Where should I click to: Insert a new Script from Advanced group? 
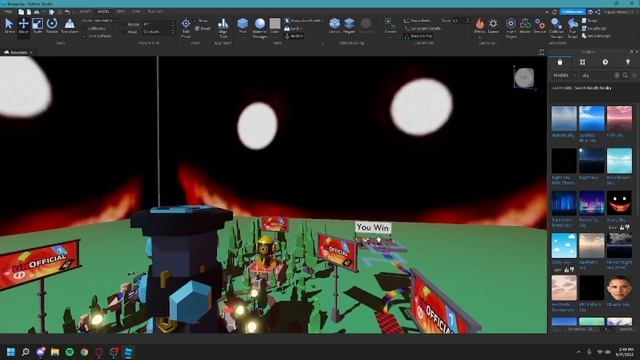coord(590,20)
